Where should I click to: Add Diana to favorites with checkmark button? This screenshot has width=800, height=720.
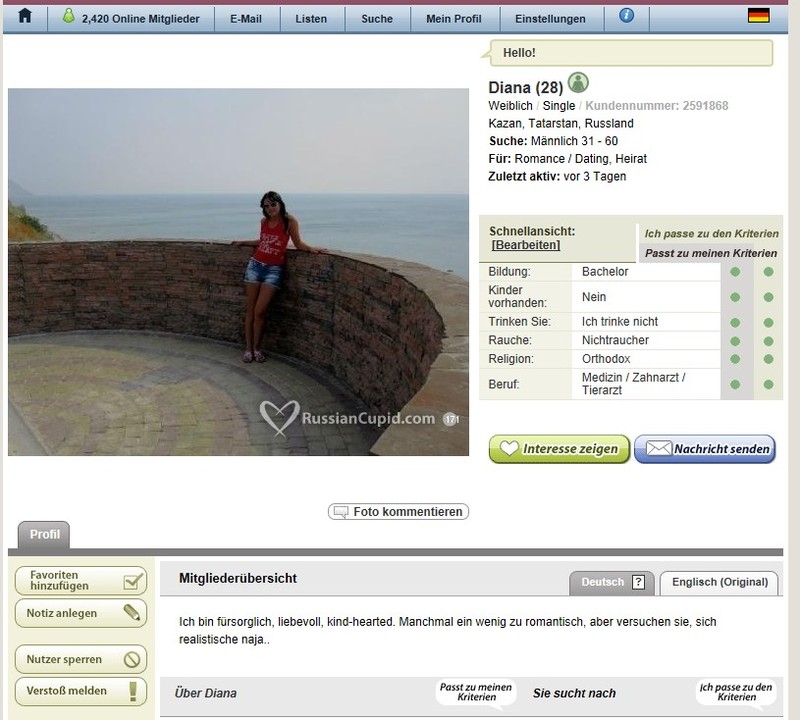point(81,580)
